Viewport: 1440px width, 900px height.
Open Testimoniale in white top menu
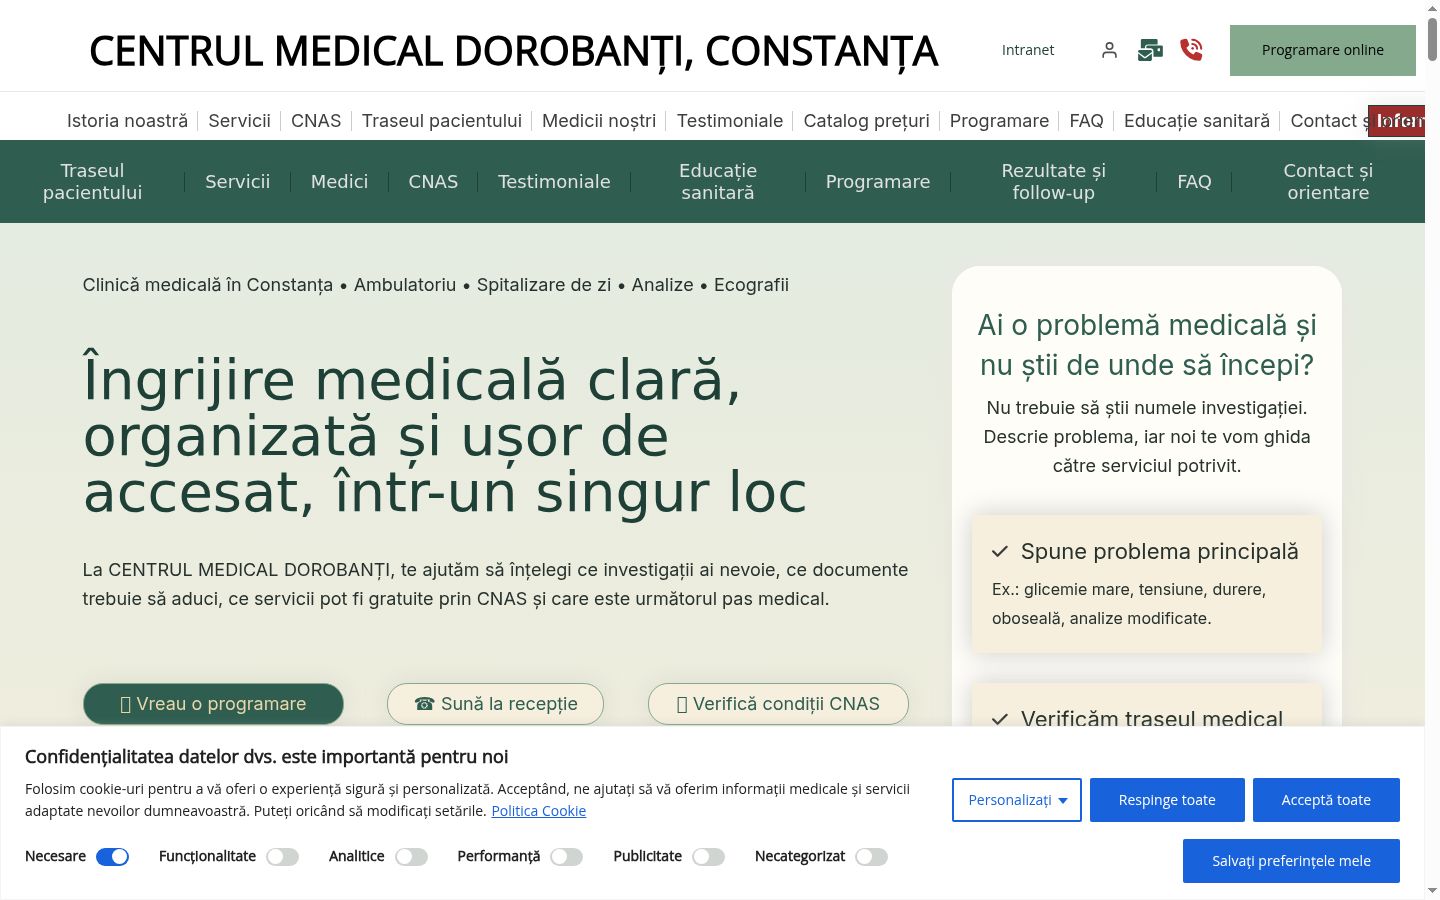point(730,121)
